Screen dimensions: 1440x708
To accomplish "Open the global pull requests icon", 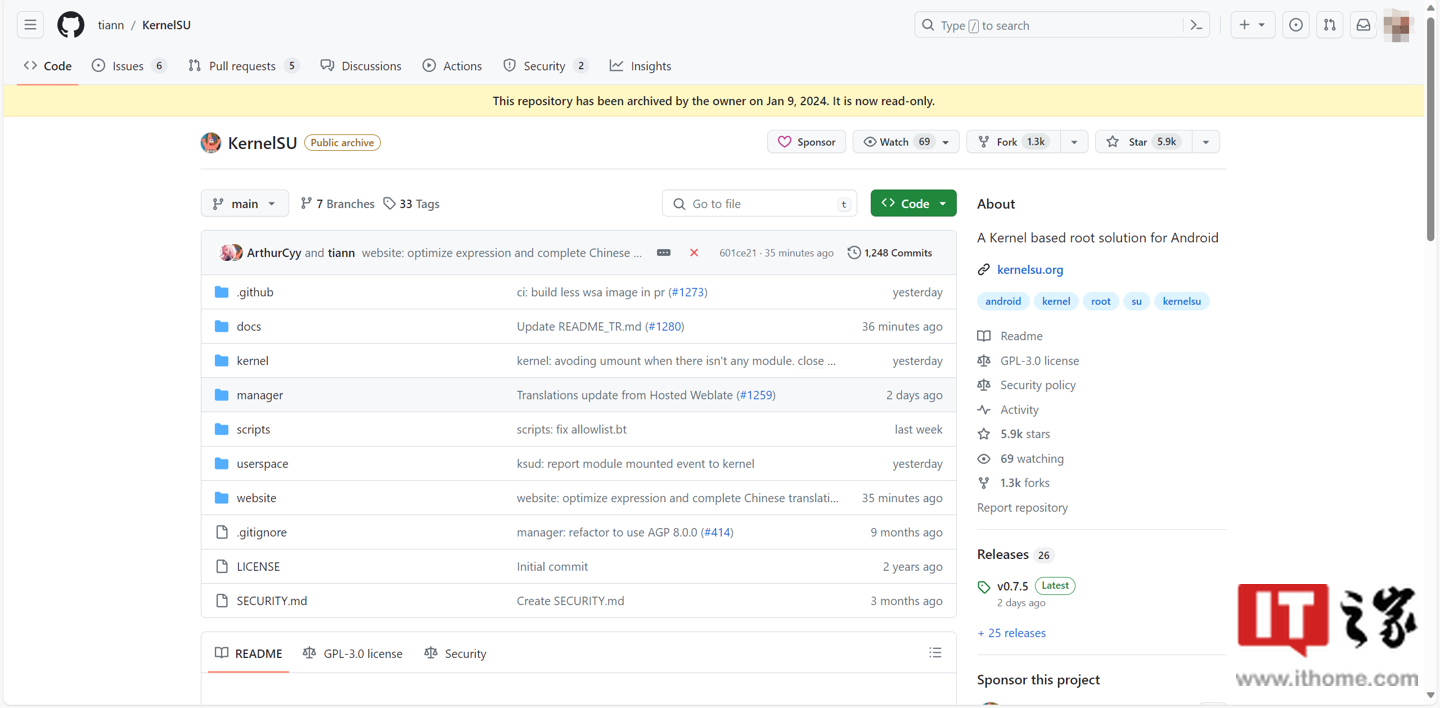I will pos(1329,25).
